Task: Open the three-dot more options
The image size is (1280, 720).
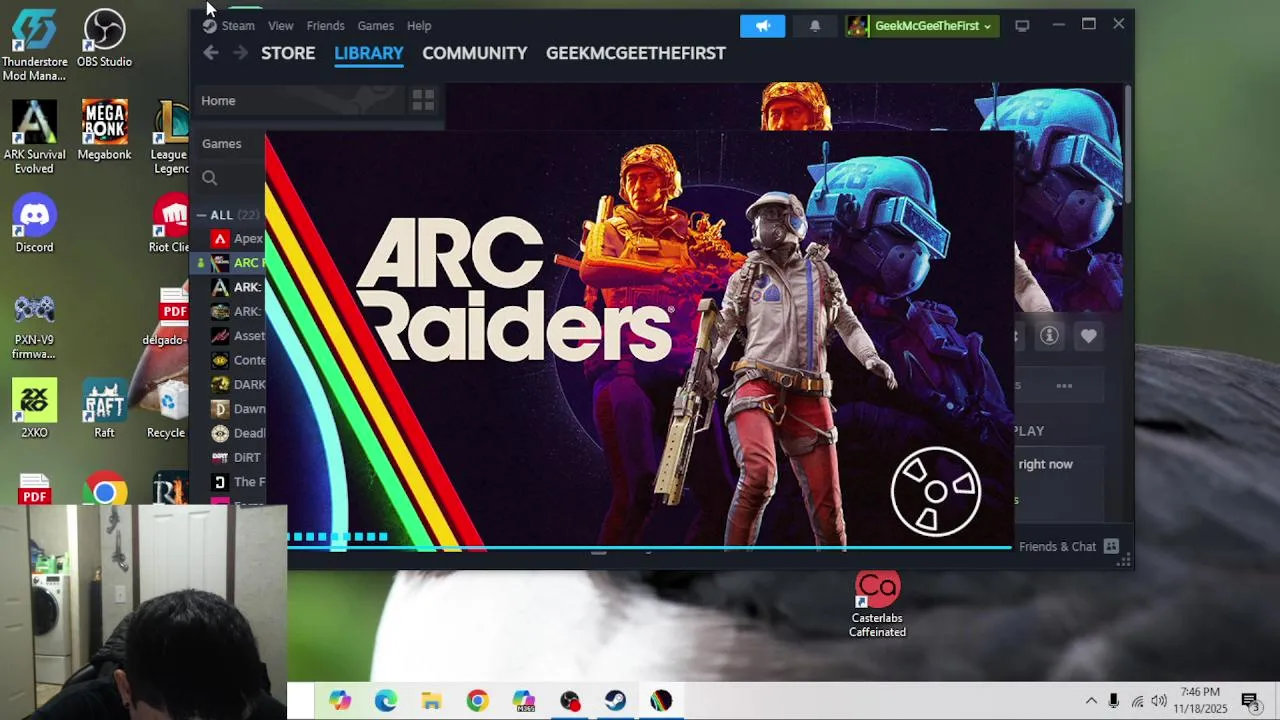Action: coord(1064,386)
